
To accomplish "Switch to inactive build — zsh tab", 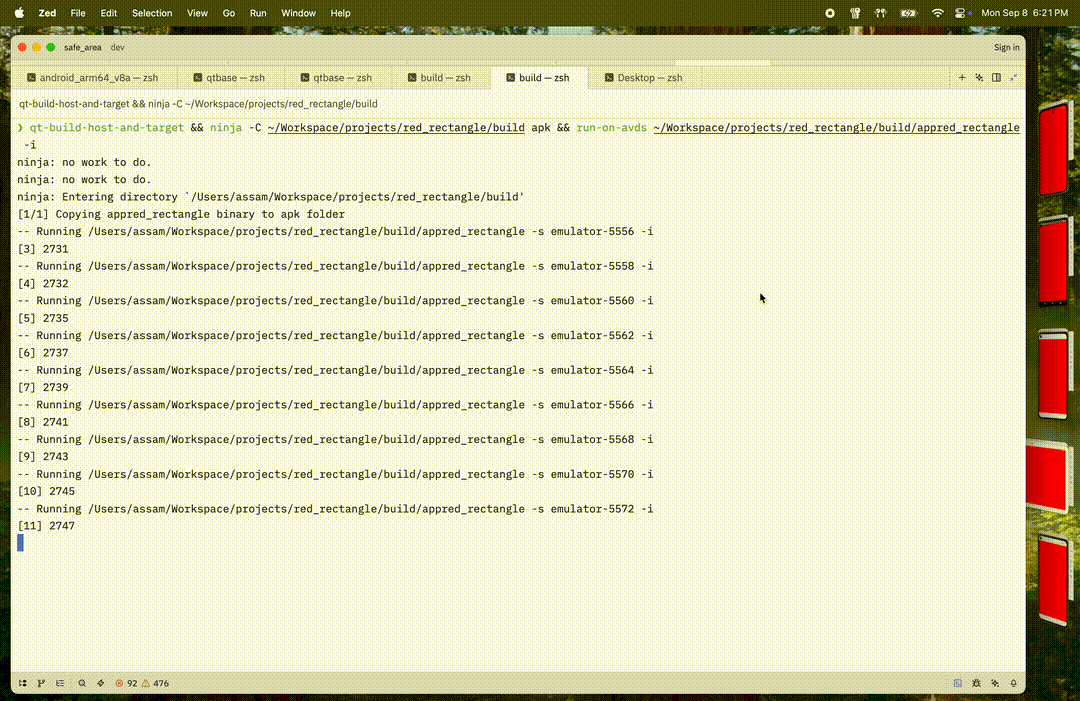I will click(x=439, y=78).
